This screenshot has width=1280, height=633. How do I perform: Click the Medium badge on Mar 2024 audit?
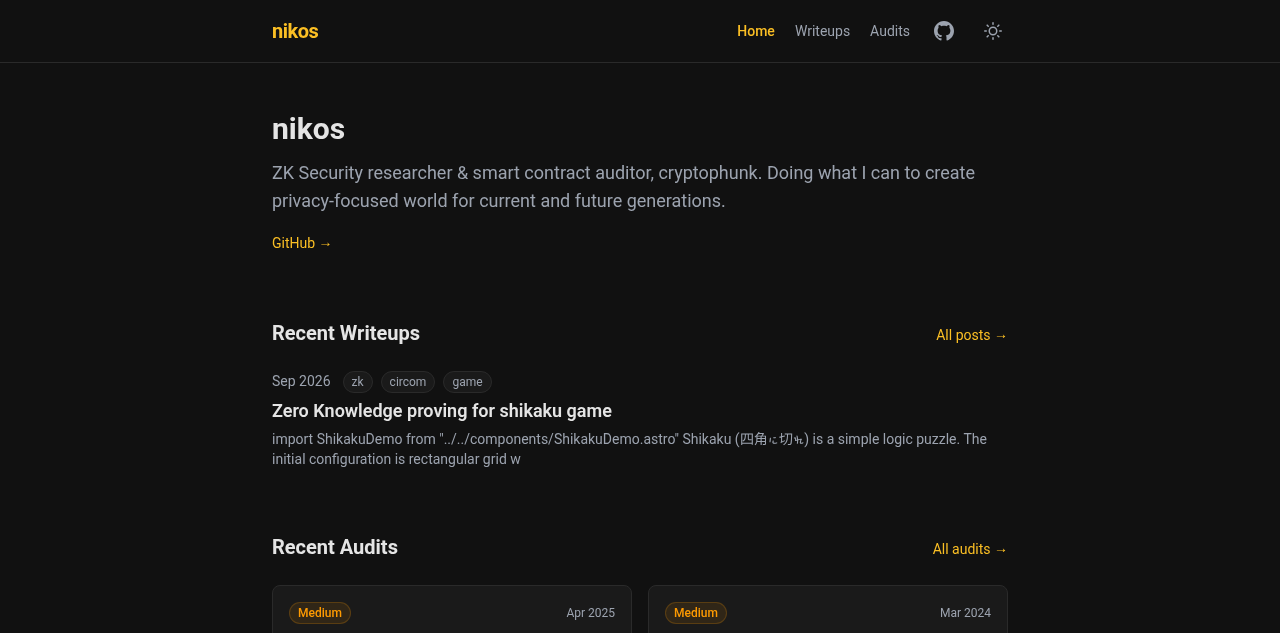pos(696,613)
